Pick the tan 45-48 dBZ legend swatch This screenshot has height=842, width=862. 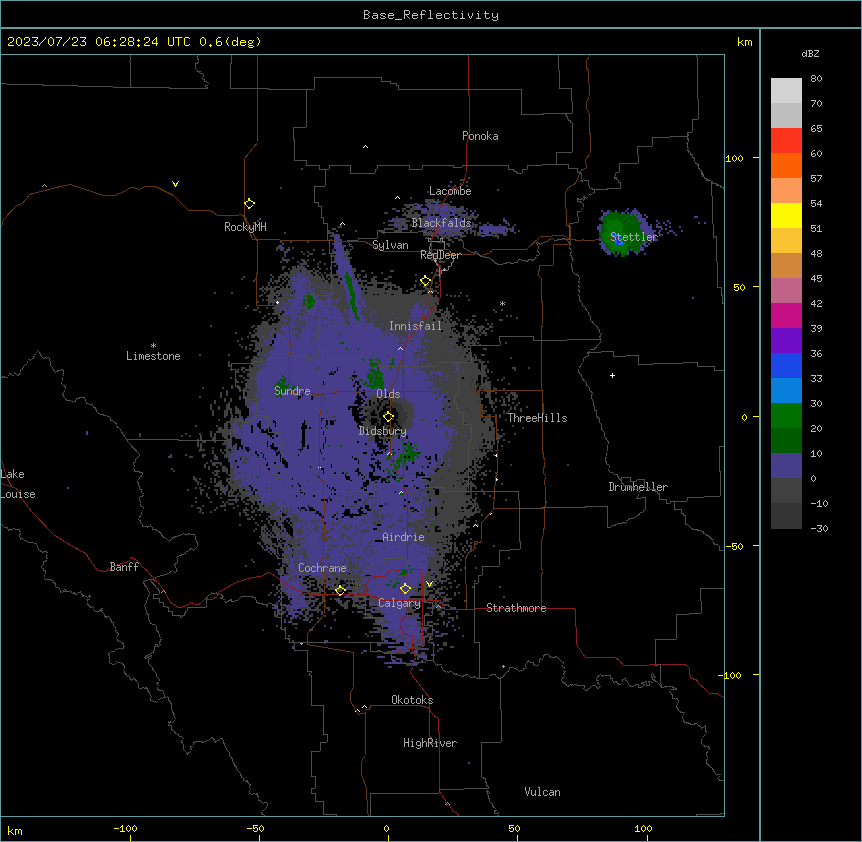(x=786, y=265)
